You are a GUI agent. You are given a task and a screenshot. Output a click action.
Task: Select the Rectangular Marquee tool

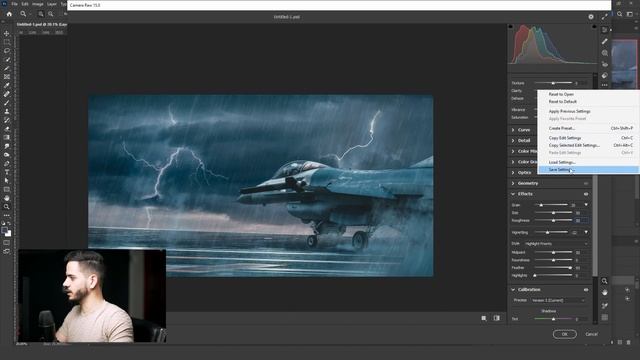click(x=7, y=42)
